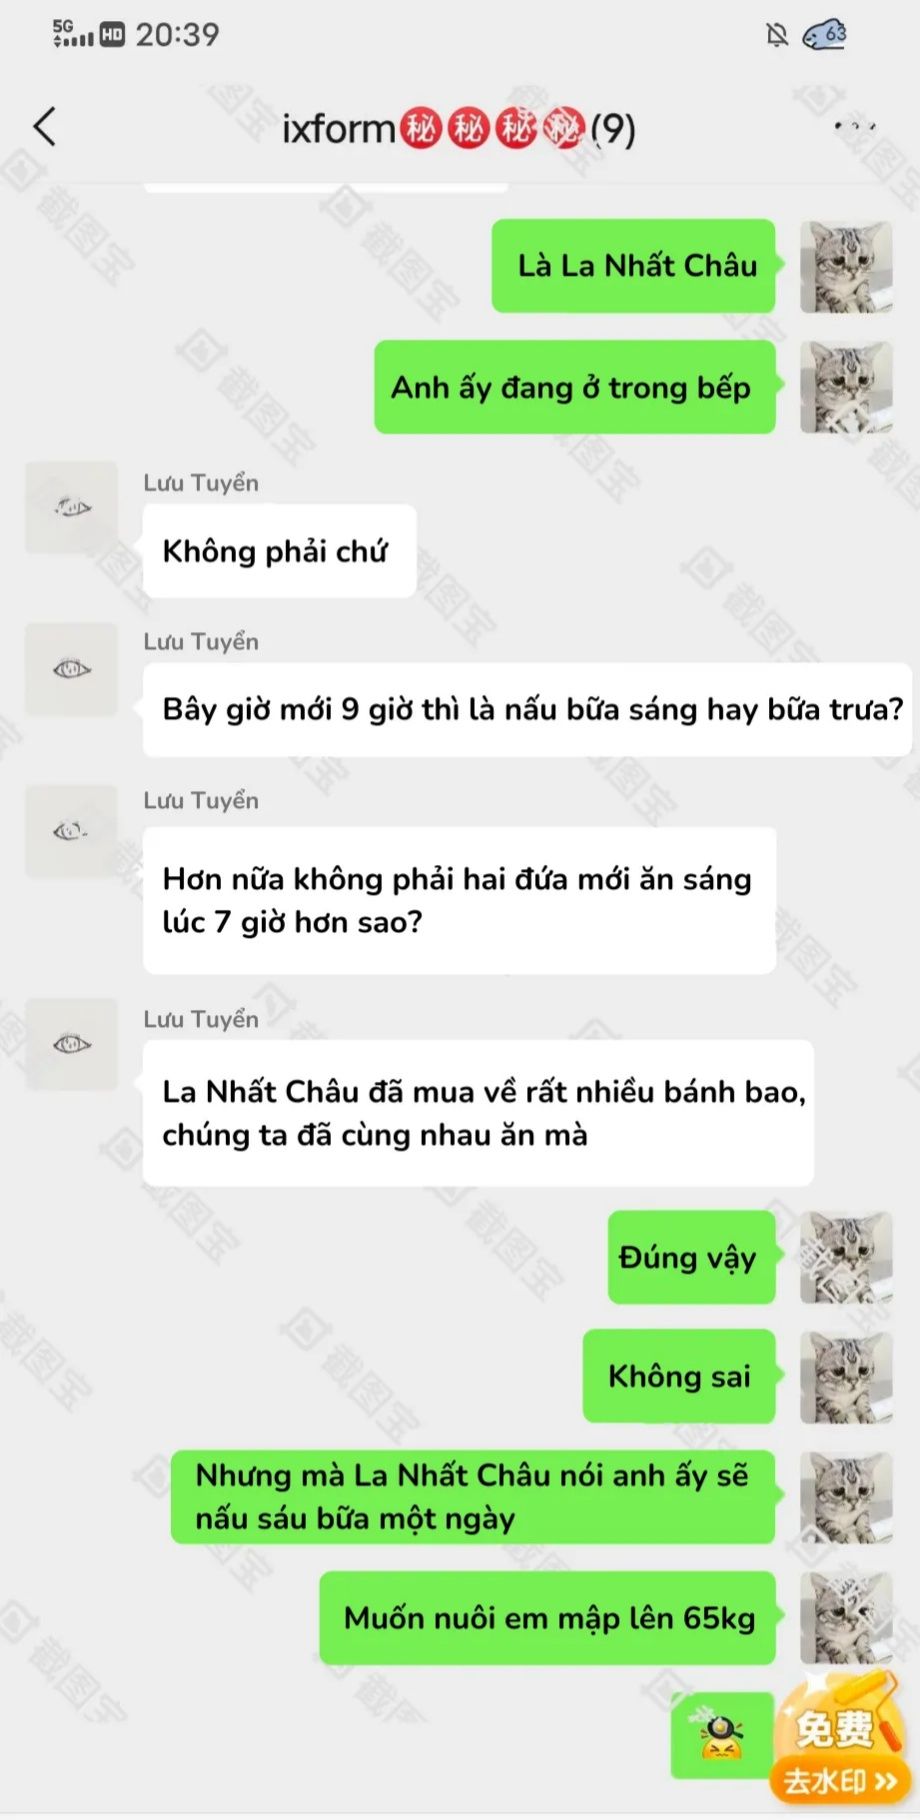The height and width of the screenshot is (1820, 920).
Task: Tap the back arrow in chat header
Action: point(44,127)
